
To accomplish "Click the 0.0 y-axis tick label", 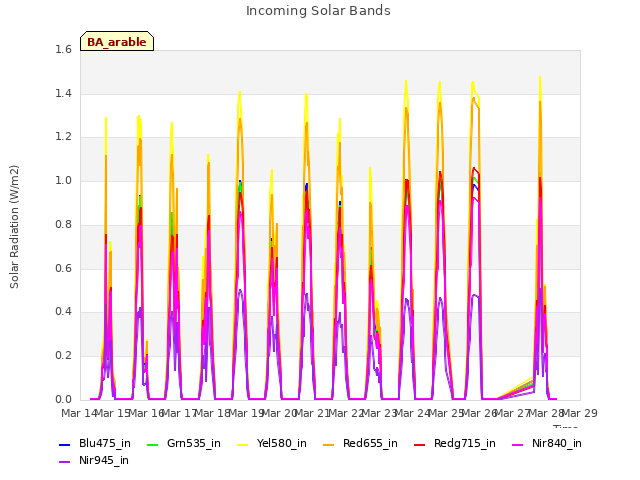I will (63, 399).
